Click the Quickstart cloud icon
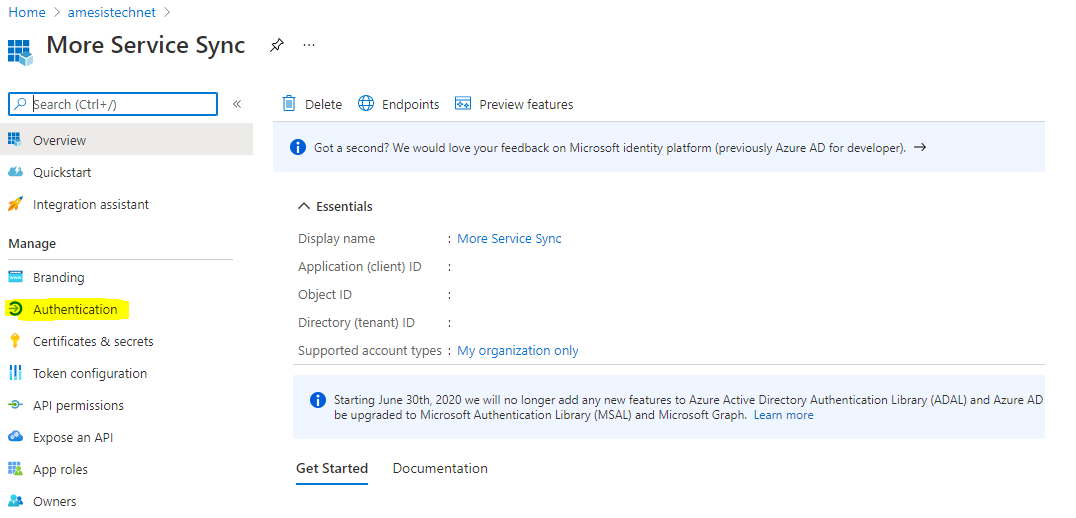This screenshot has height=518, width=1076. point(15,172)
